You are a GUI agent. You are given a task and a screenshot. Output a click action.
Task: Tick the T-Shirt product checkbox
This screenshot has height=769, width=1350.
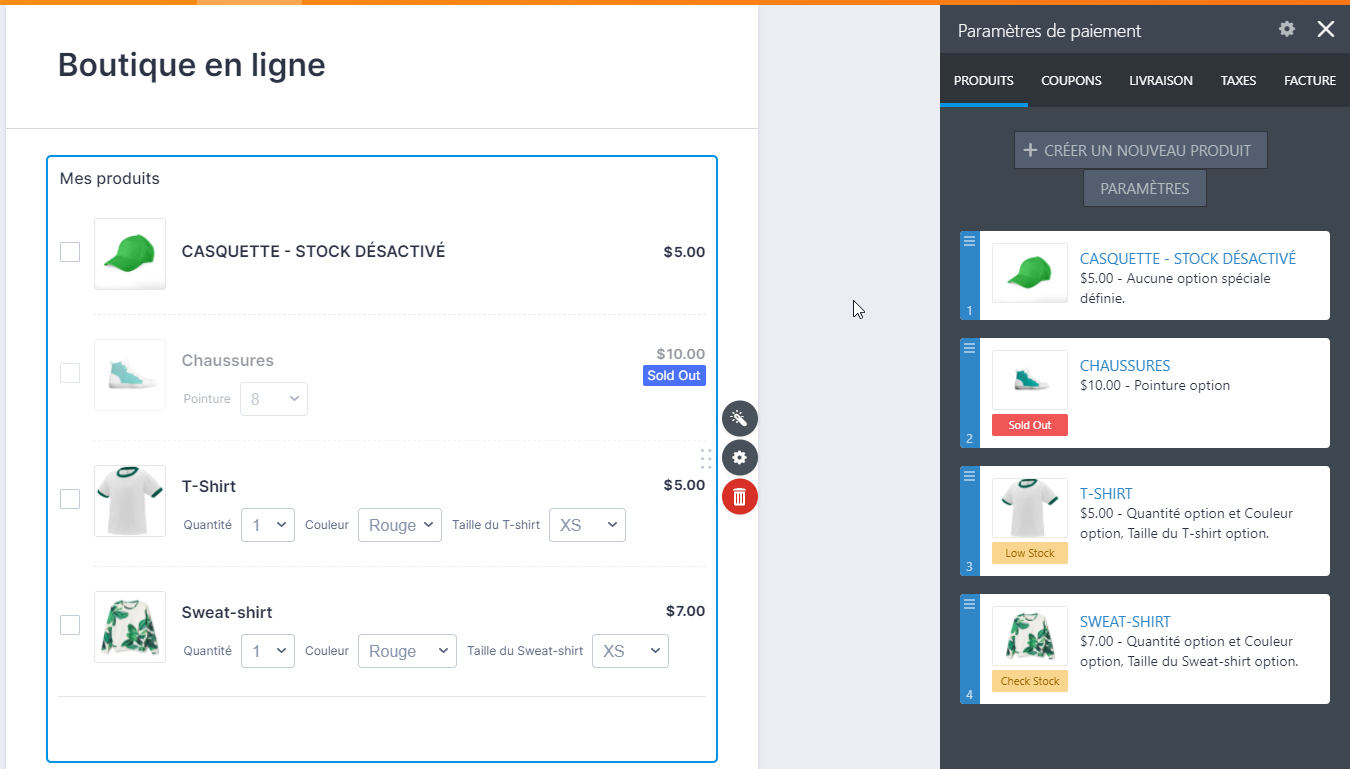point(70,499)
